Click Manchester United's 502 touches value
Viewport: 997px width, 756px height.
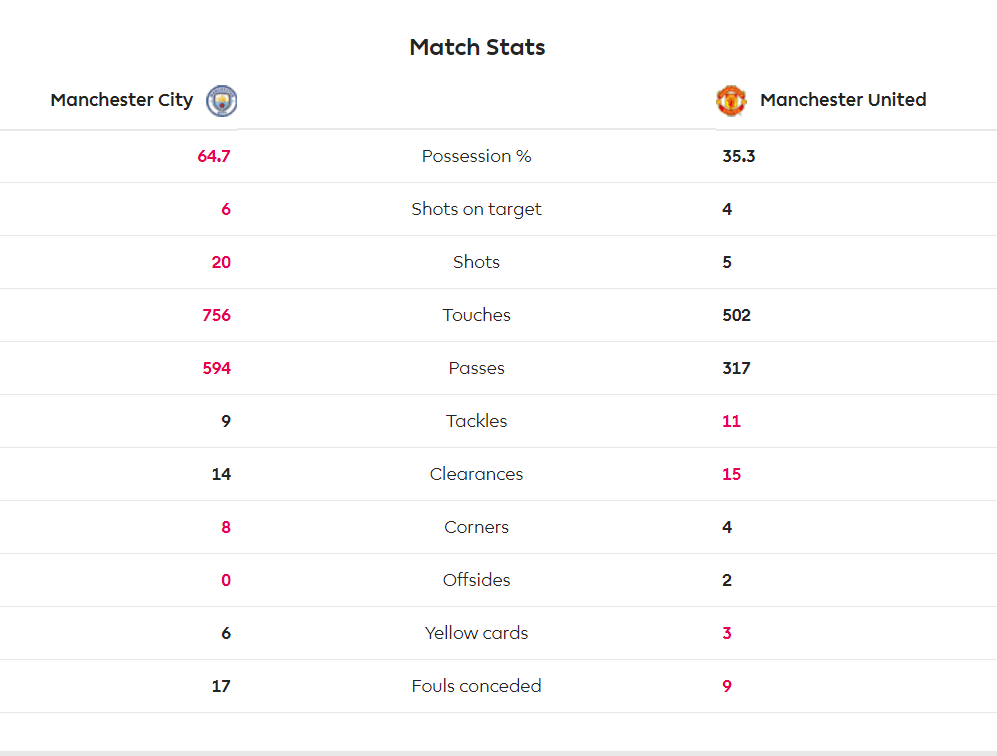pos(736,315)
